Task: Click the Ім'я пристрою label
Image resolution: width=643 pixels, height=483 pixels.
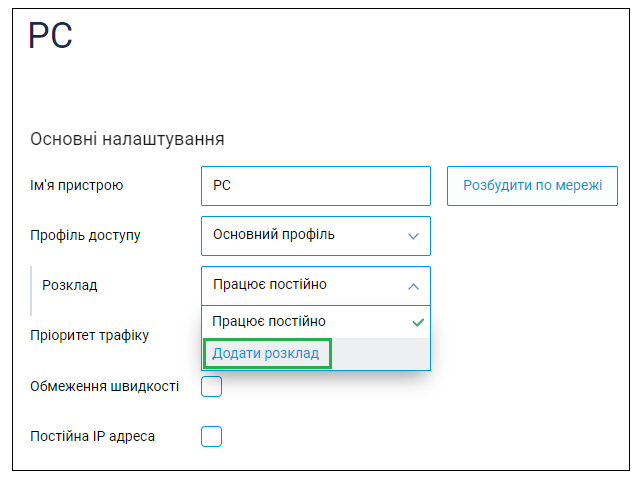Action: pyautogui.click(x=77, y=186)
